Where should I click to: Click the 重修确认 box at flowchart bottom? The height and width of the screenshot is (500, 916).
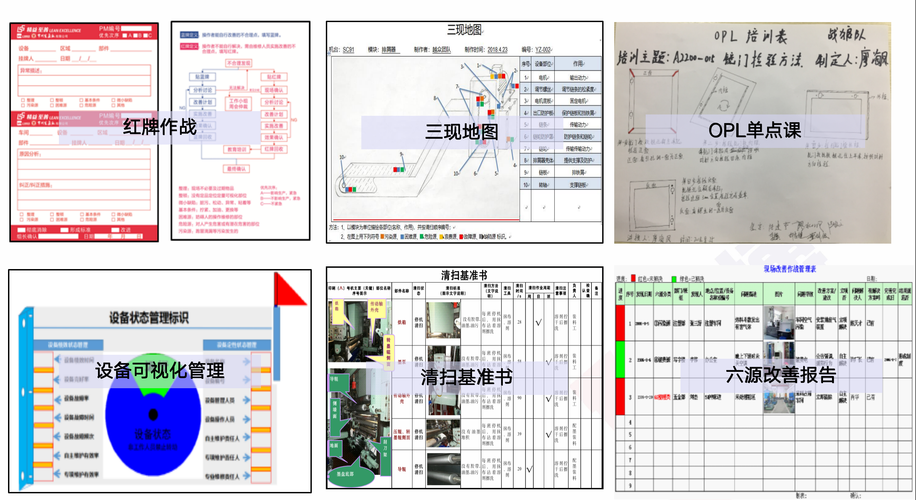236,170
